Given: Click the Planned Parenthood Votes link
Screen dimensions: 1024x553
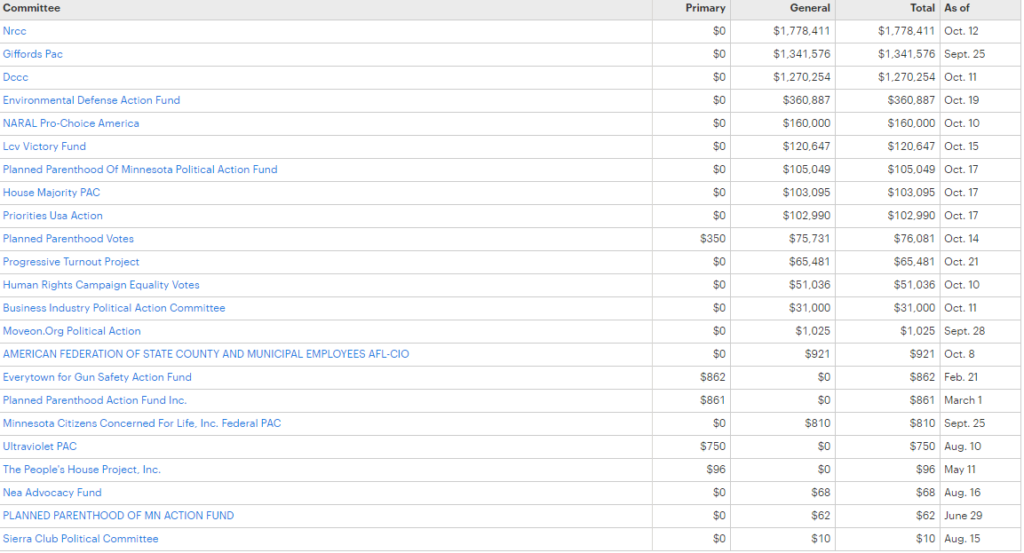Looking at the screenshot, I should 68,238.
